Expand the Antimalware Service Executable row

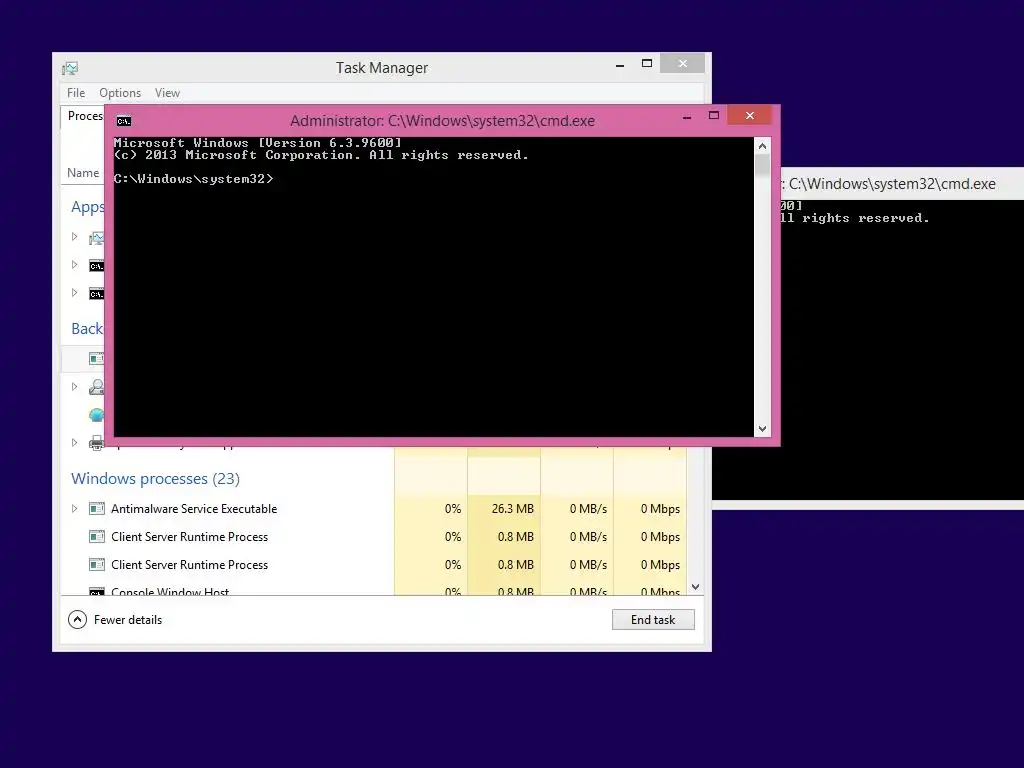pos(74,508)
